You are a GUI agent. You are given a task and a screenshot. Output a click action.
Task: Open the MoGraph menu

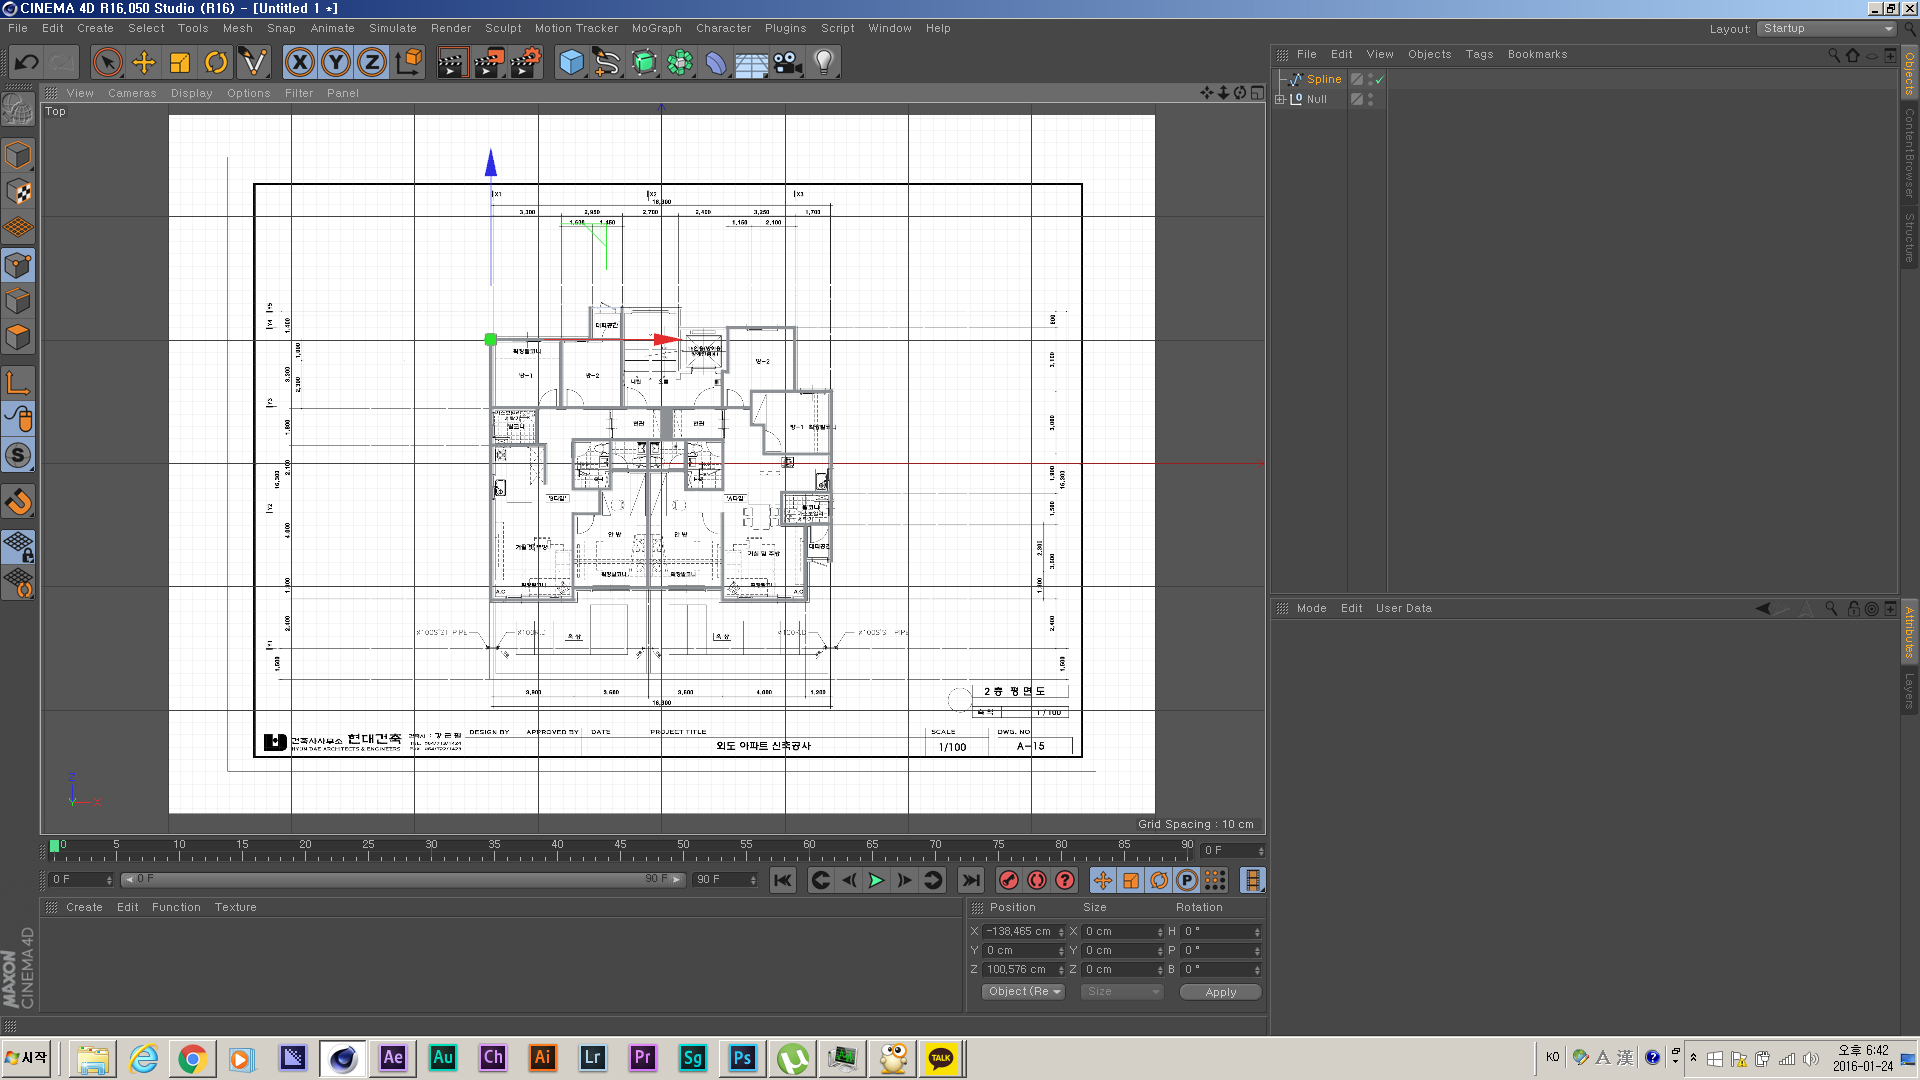[x=657, y=28]
